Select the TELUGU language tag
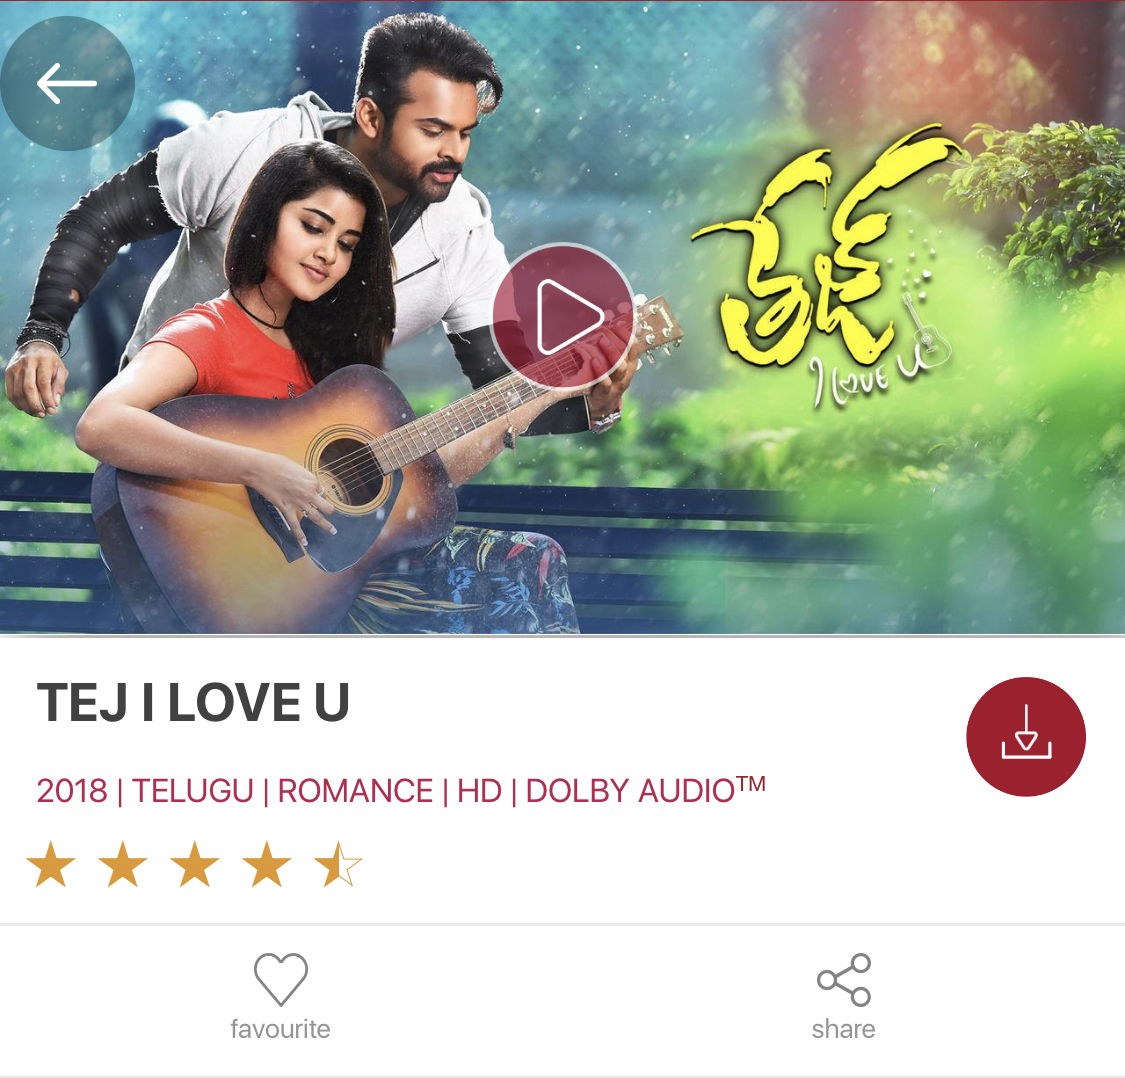Image resolution: width=1125 pixels, height=1078 pixels. point(193,791)
